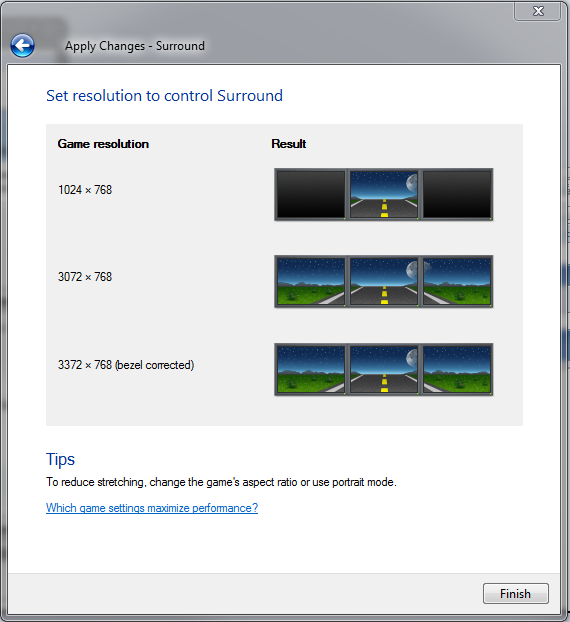
Task: Click the center monitor preview for bezel corrected row
Action: pos(384,370)
